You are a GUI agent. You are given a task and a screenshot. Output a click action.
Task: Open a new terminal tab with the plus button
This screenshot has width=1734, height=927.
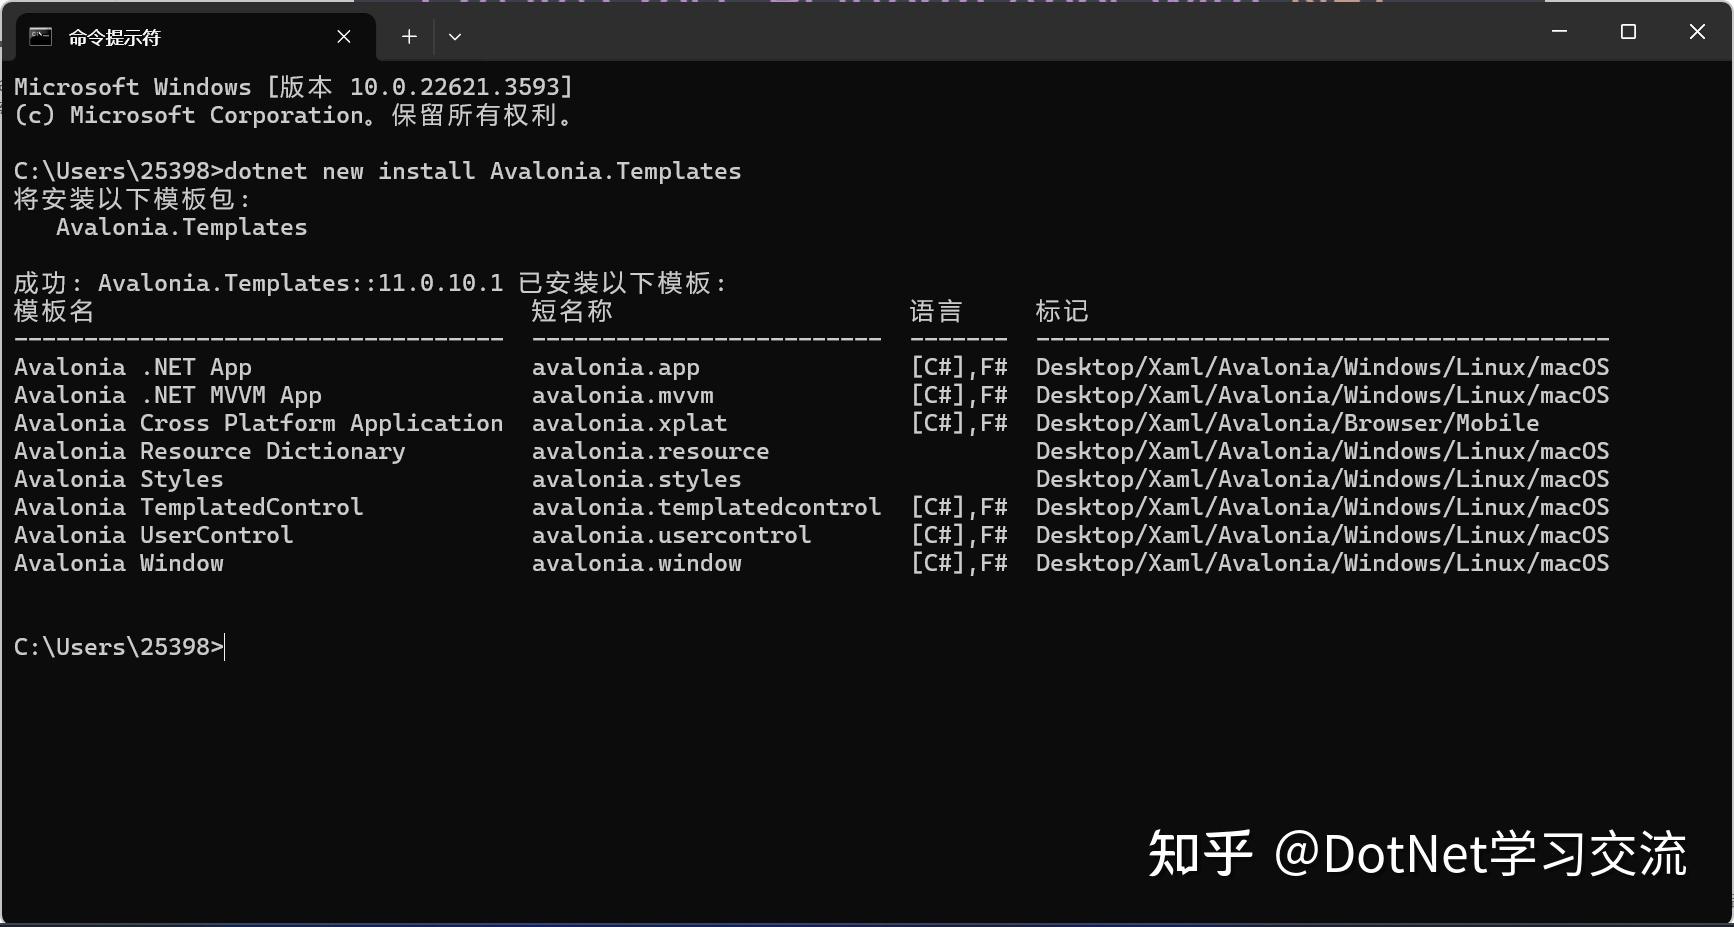click(x=408, y=36)
